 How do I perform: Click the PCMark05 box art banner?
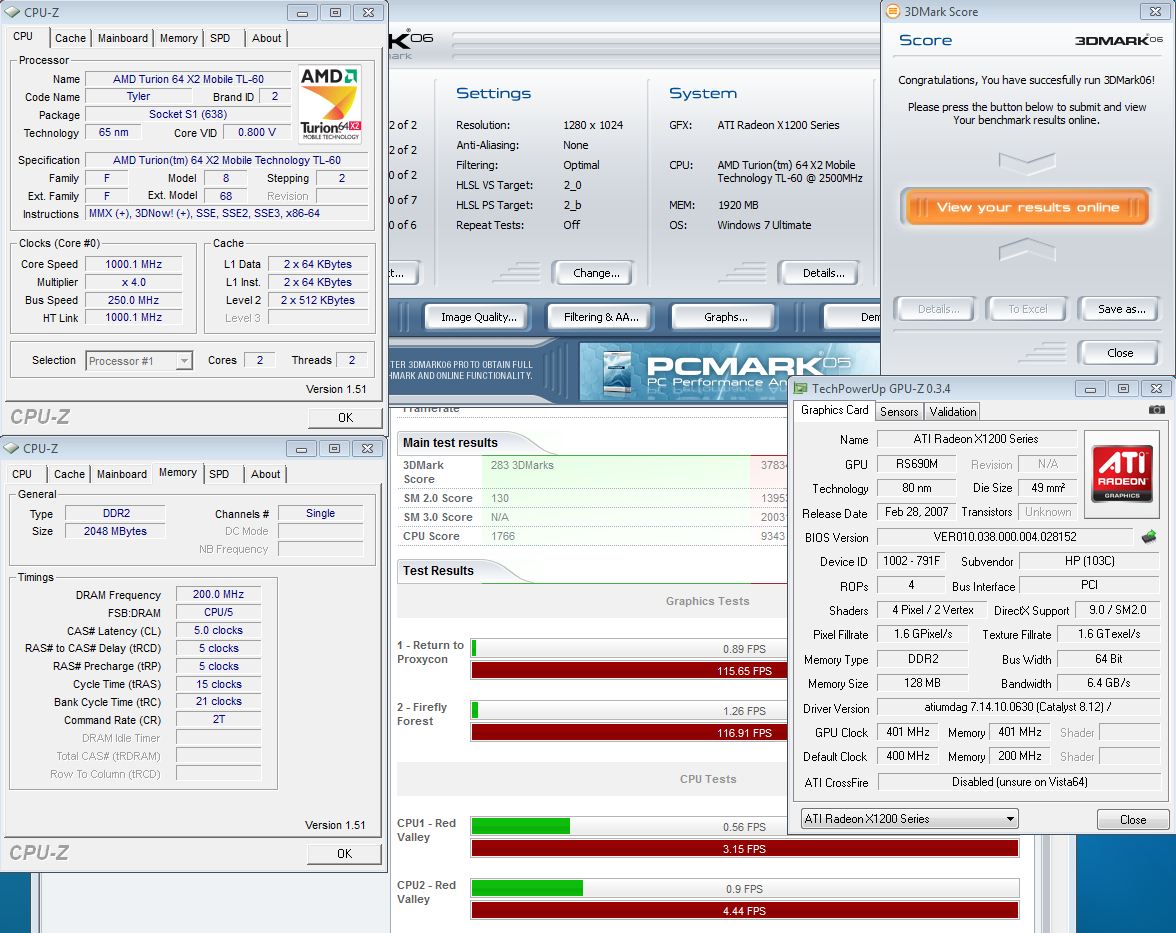(728, 373)
